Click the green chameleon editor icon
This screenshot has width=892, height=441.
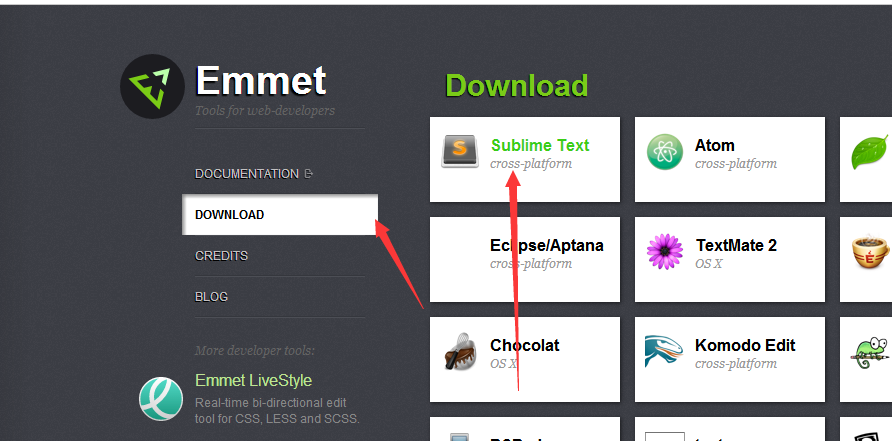870,352
